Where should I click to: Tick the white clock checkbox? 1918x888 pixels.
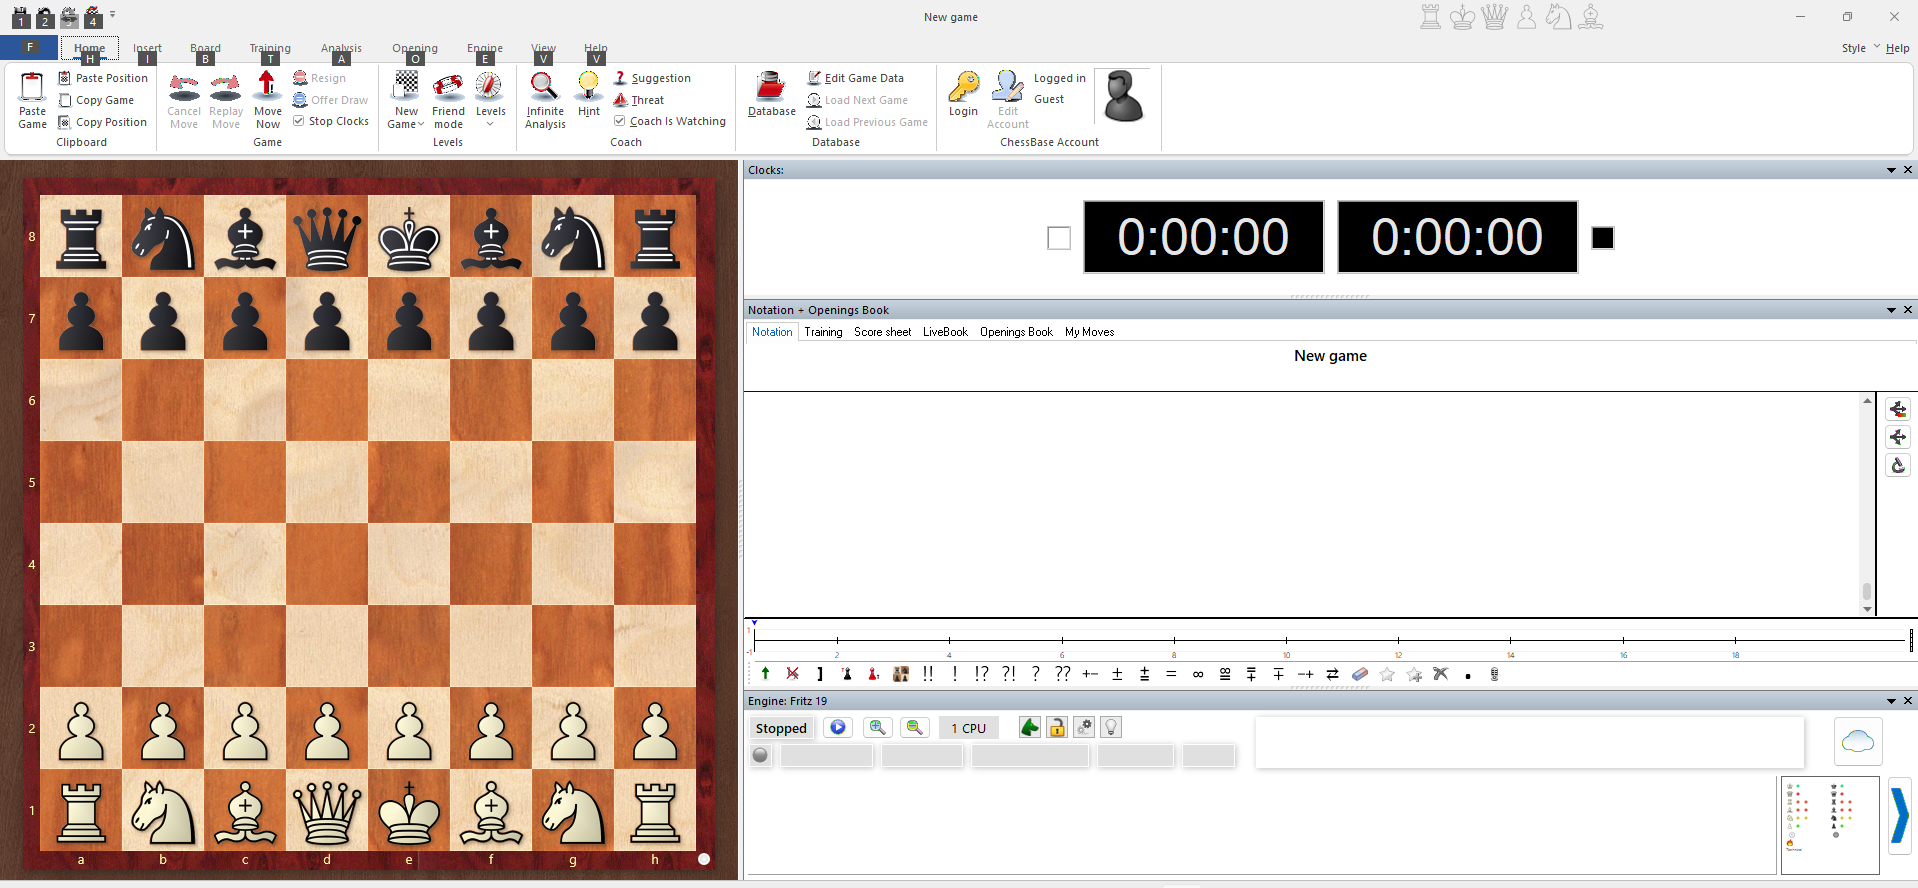pos(1059,238)
